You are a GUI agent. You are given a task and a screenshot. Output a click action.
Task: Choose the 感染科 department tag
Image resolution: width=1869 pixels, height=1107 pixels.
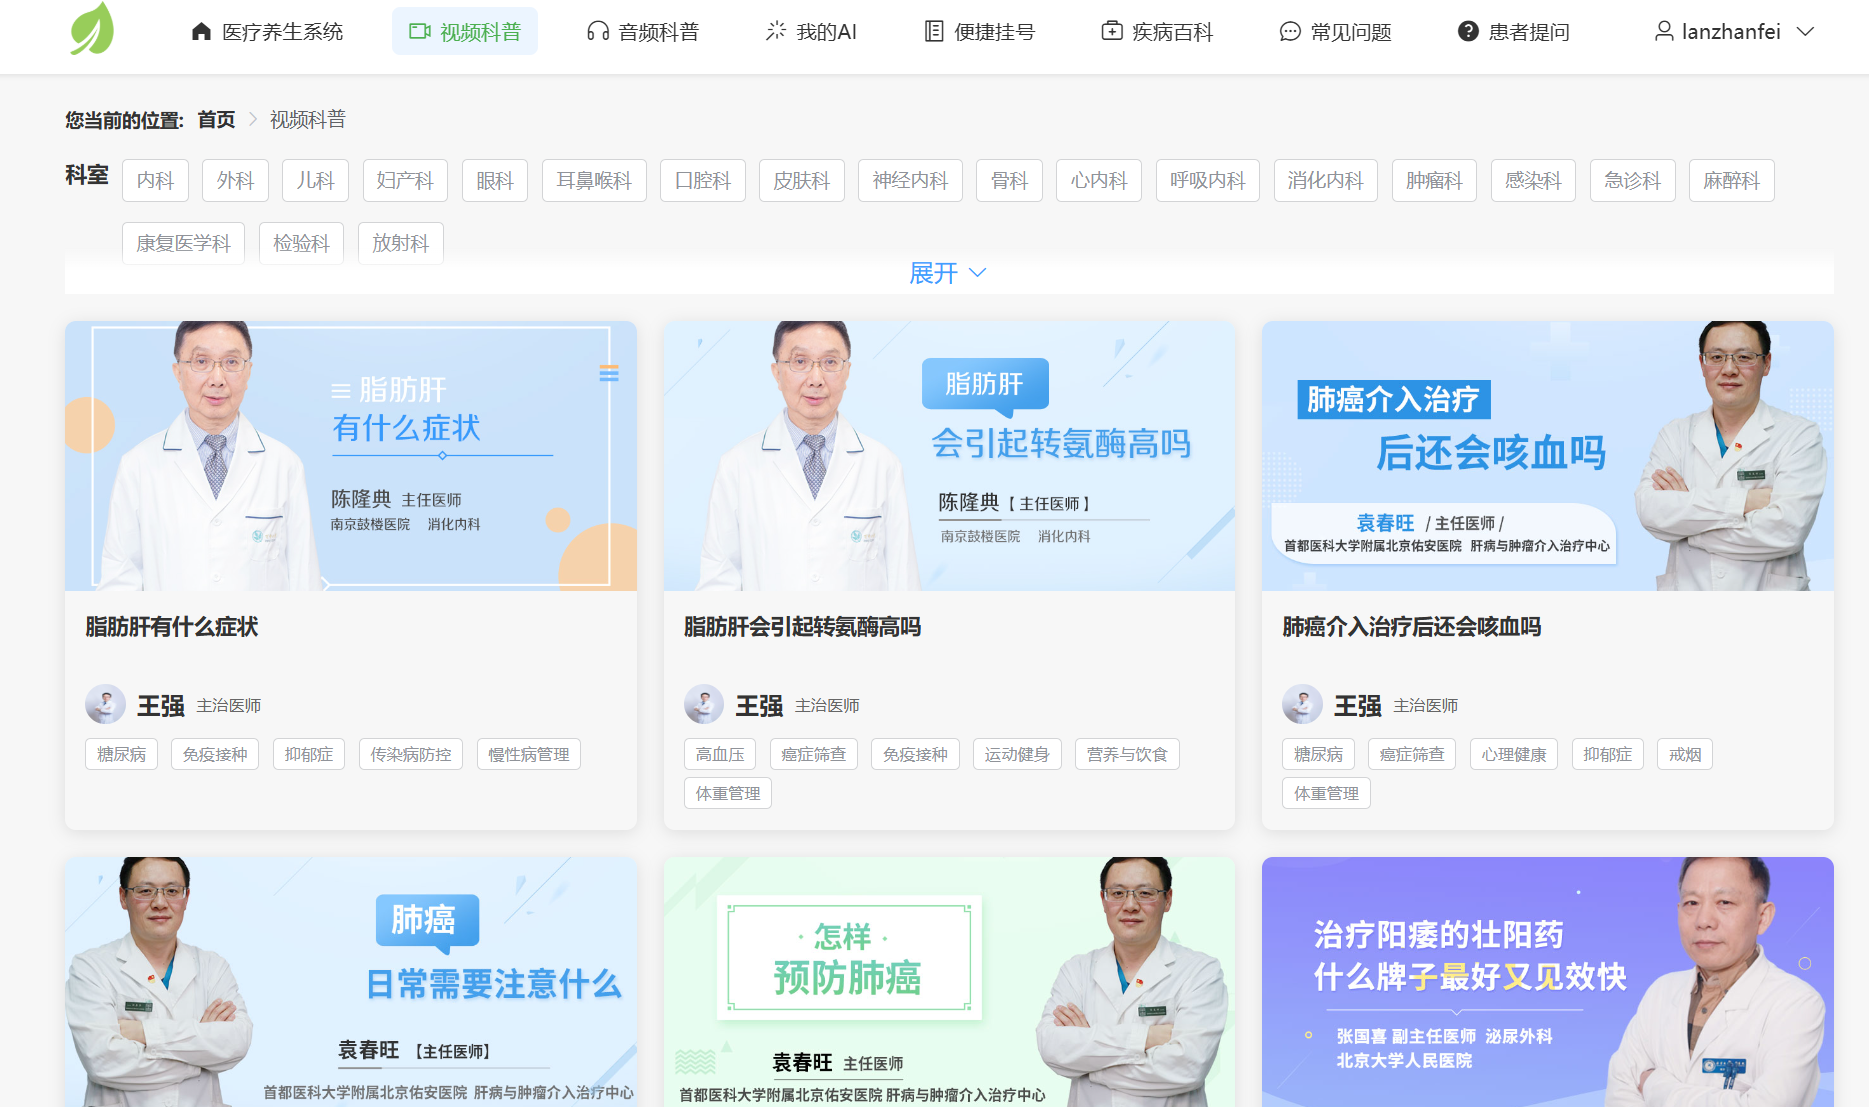tap(1533, 181)
